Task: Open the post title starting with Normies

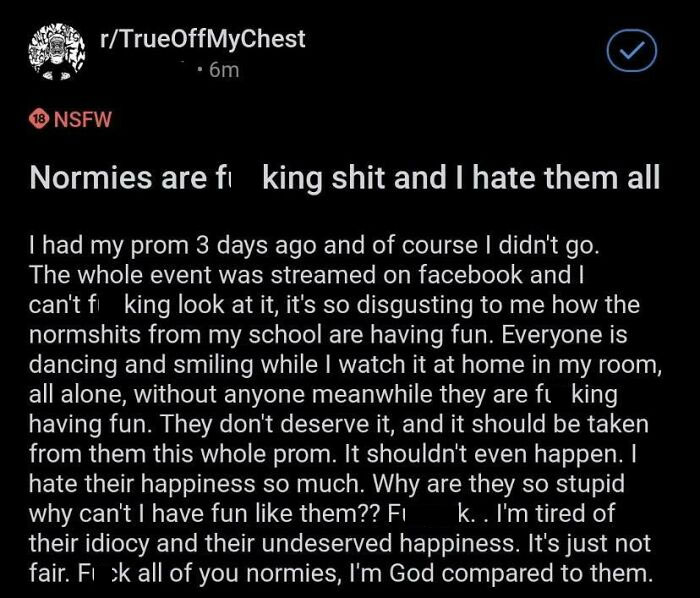Action: pos(345,177)
